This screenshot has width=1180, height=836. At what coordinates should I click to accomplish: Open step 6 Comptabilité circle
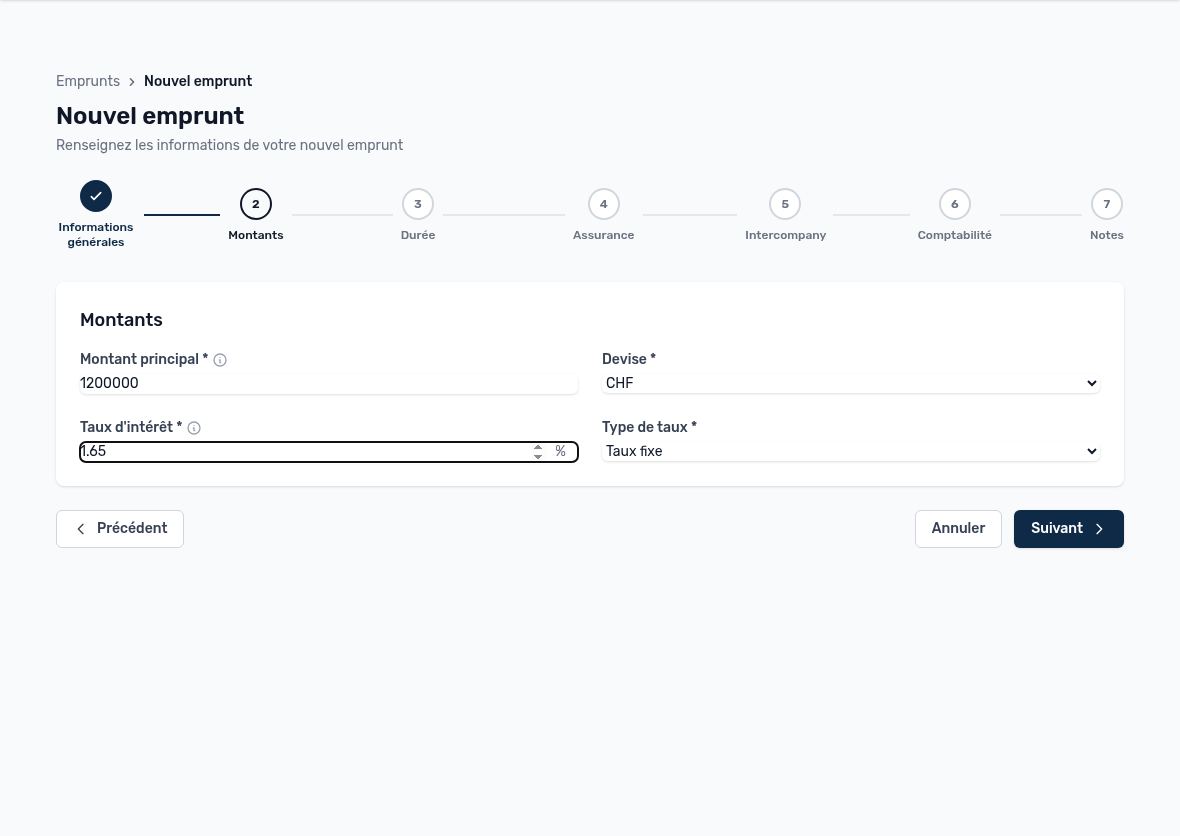(954, 204)
